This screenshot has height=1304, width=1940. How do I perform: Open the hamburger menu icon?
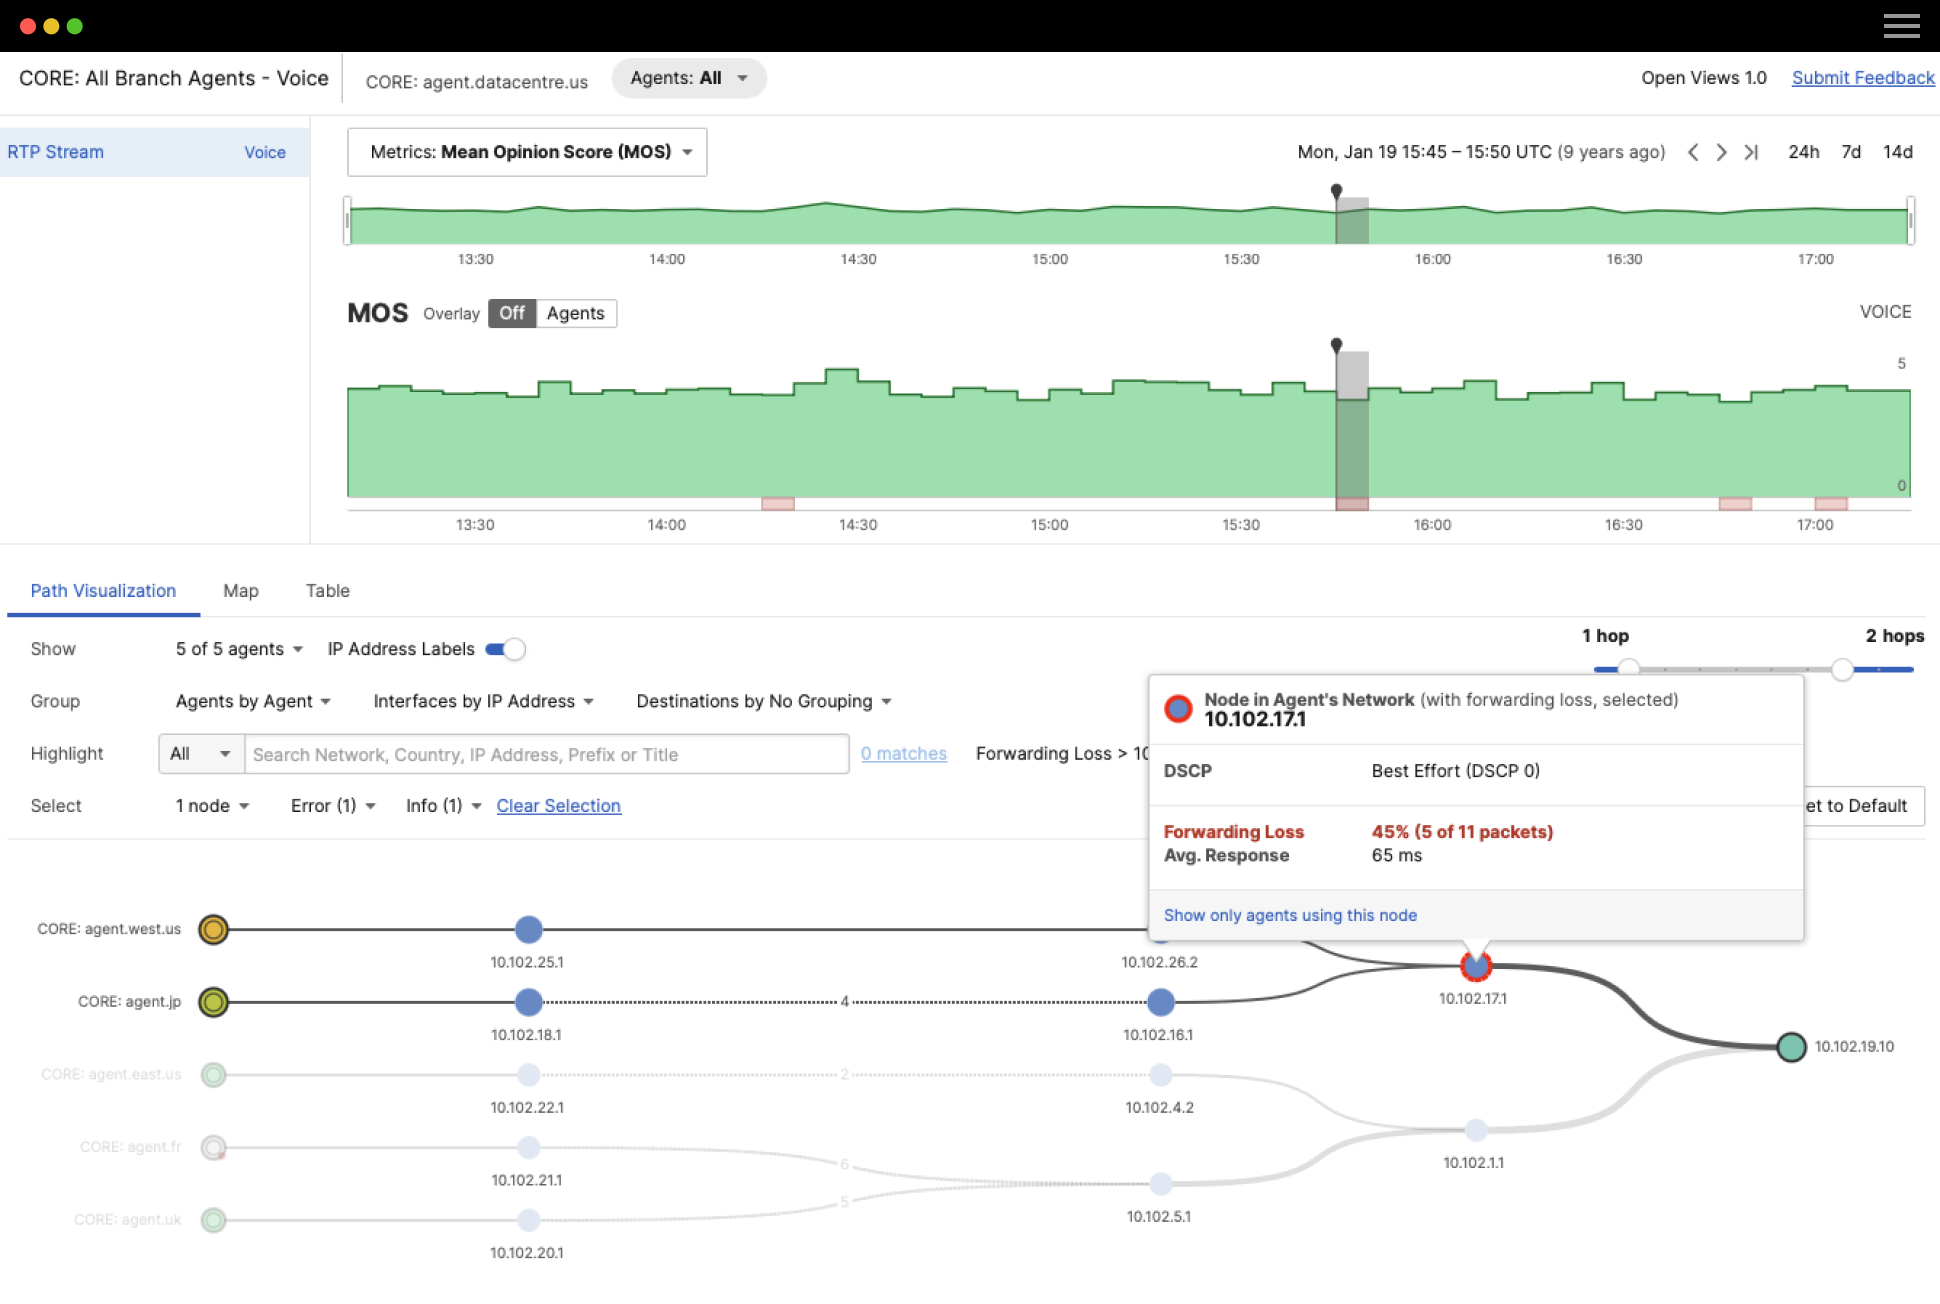pyautogui.click(x=1901, y=26)
